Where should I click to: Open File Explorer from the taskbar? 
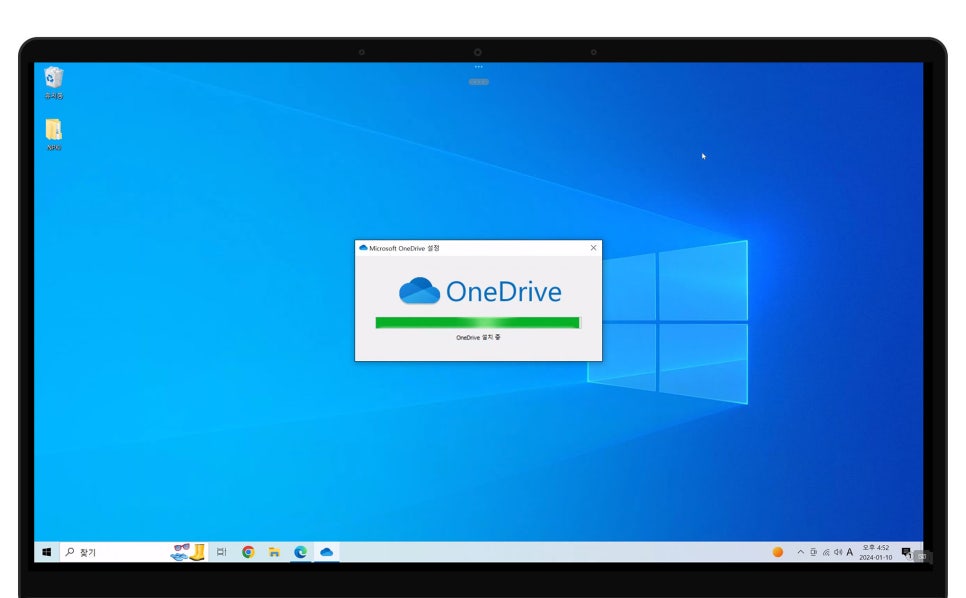pos(274,552)
